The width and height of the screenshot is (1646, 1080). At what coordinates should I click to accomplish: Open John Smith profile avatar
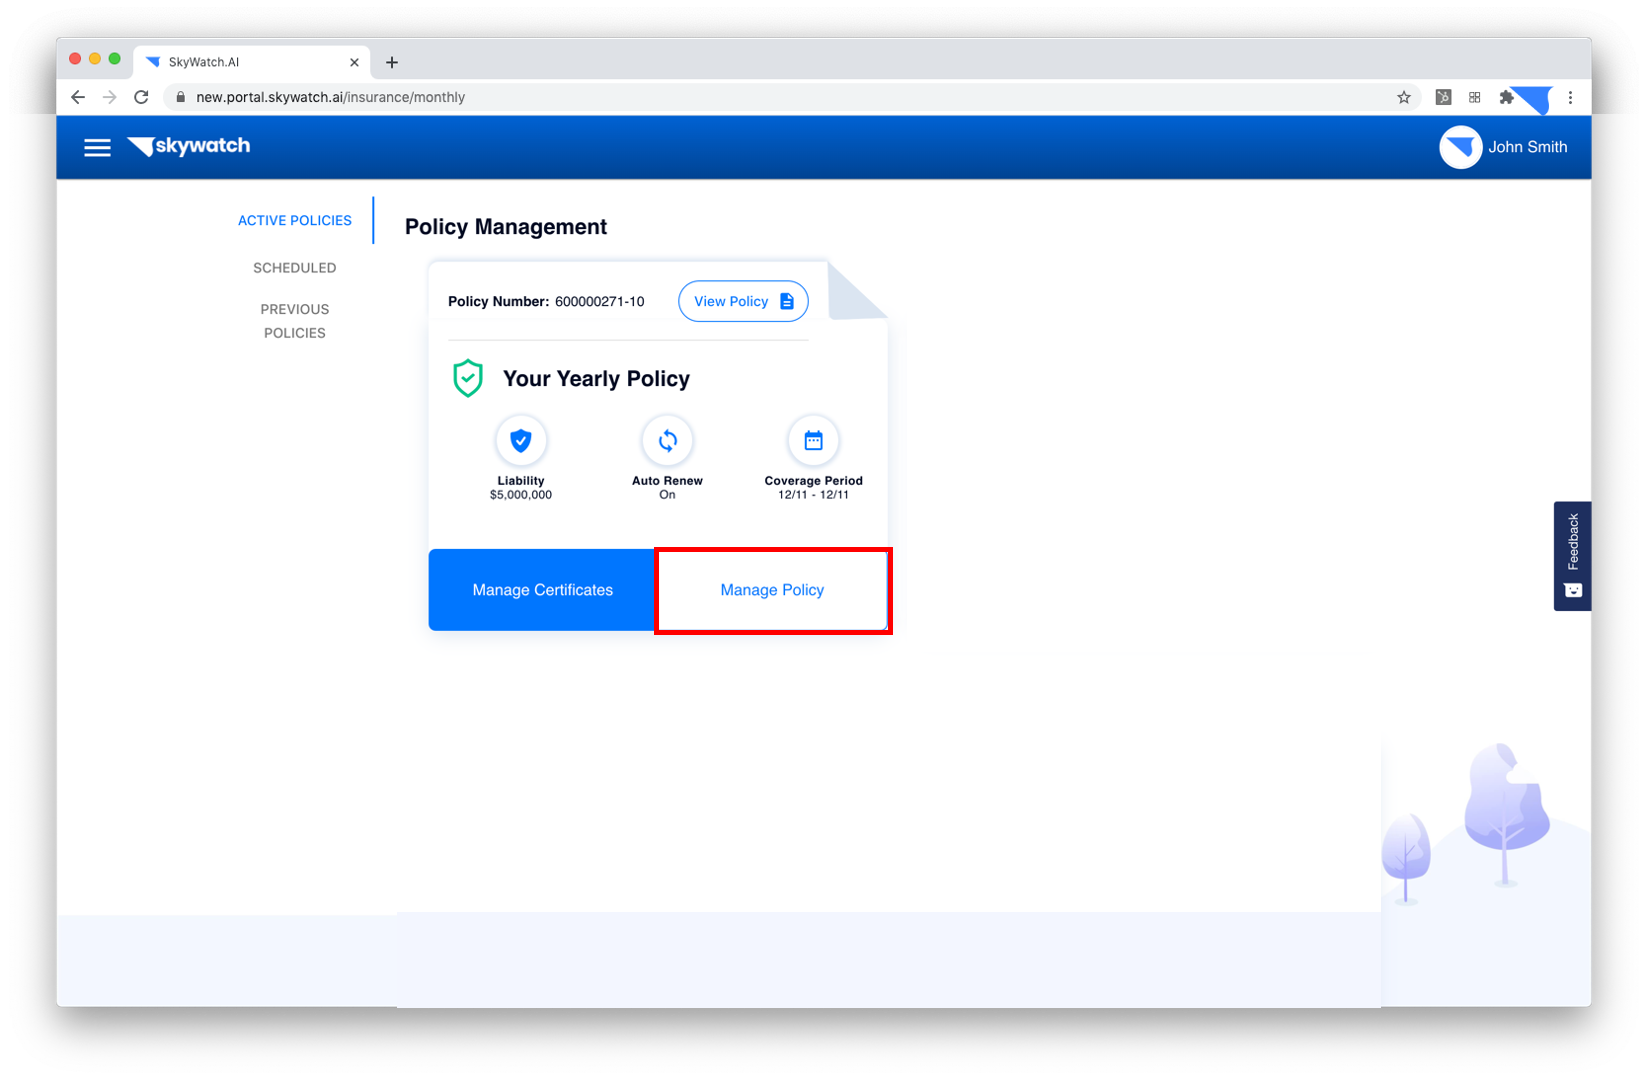tap(1460, 147)
